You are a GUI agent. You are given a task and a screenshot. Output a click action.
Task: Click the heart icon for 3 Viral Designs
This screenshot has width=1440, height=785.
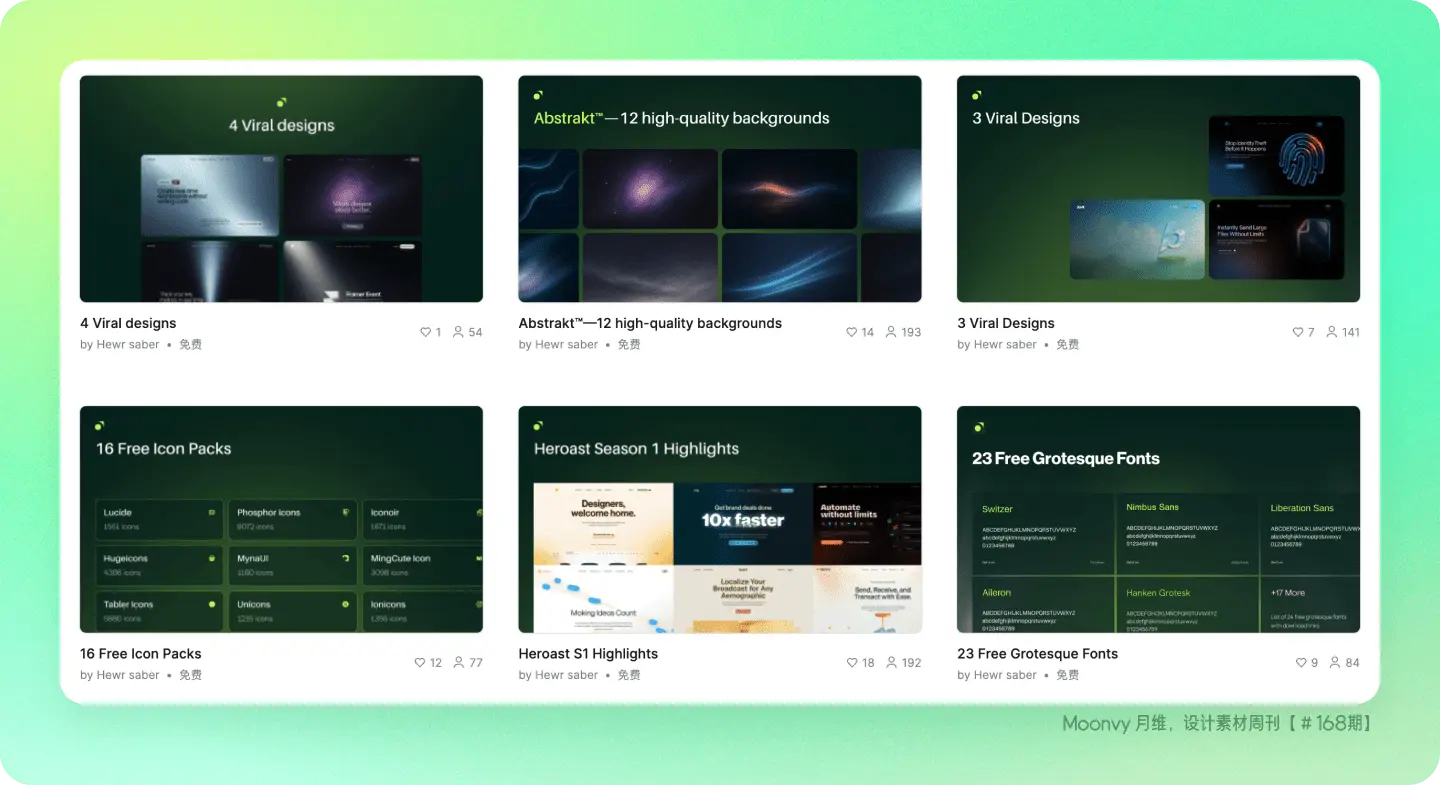(x=1299, y=332)
